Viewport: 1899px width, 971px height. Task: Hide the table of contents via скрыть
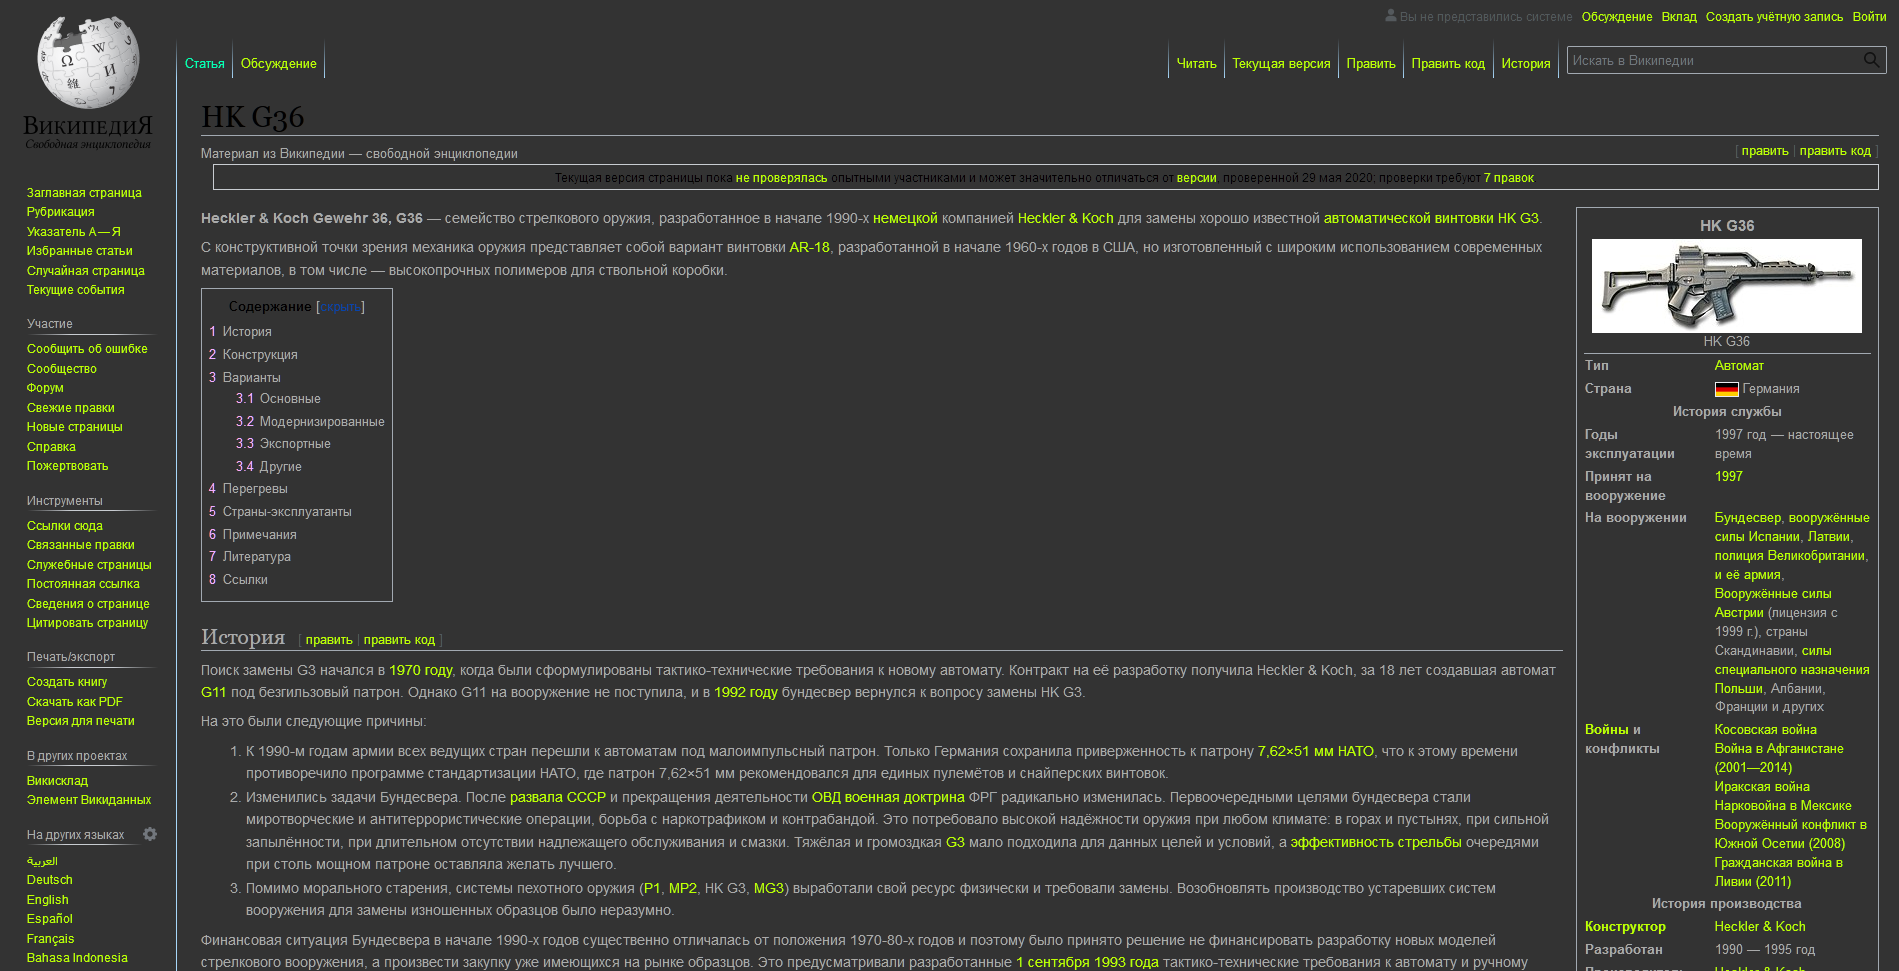(340, 307)
